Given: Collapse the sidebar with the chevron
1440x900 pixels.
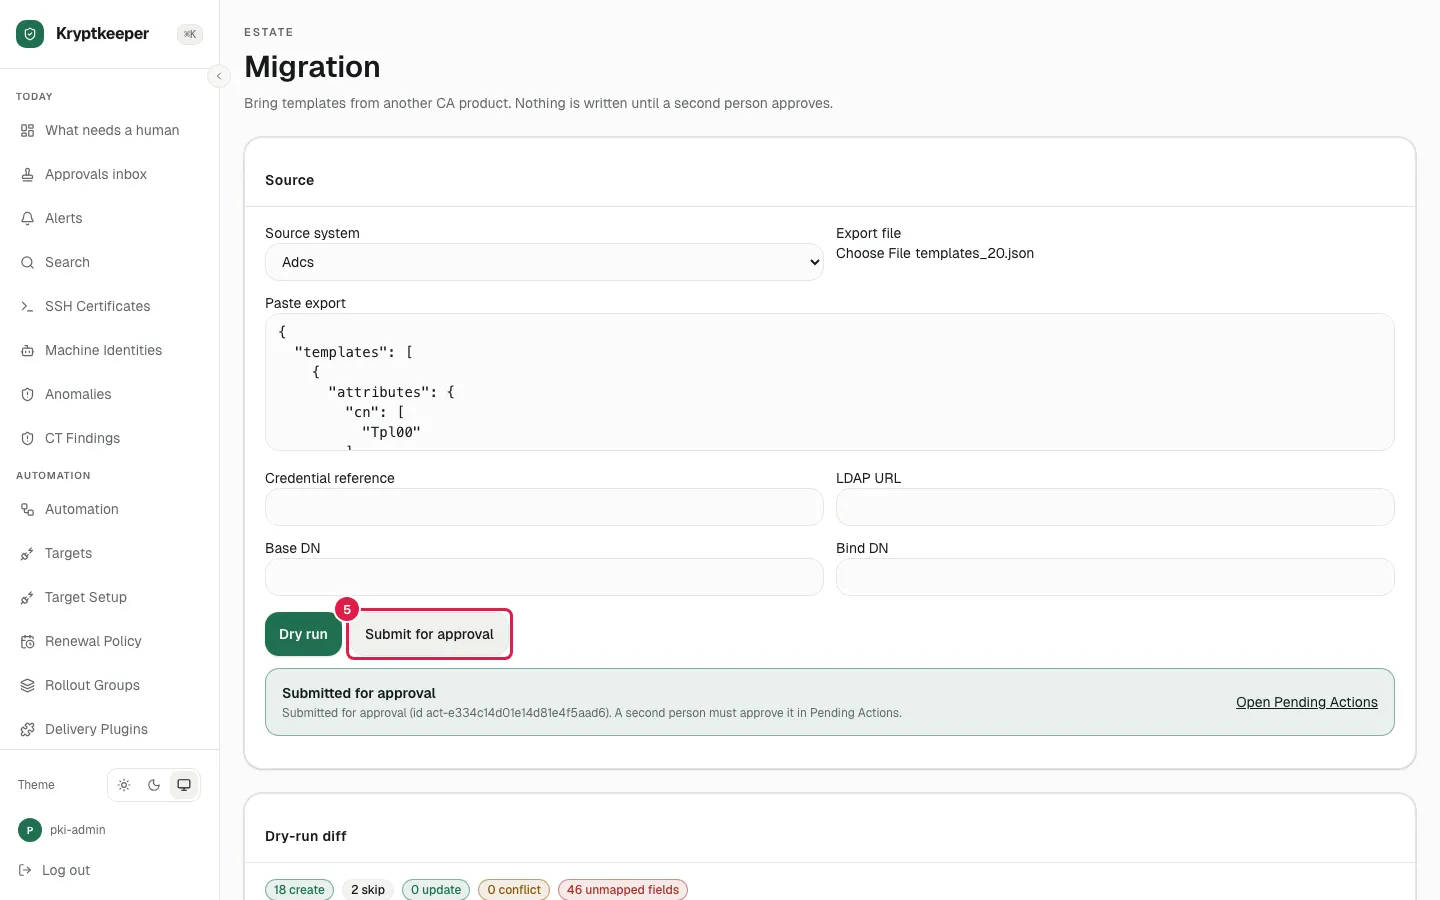Looking at the screenshot, I should click(x=219, y=76).
